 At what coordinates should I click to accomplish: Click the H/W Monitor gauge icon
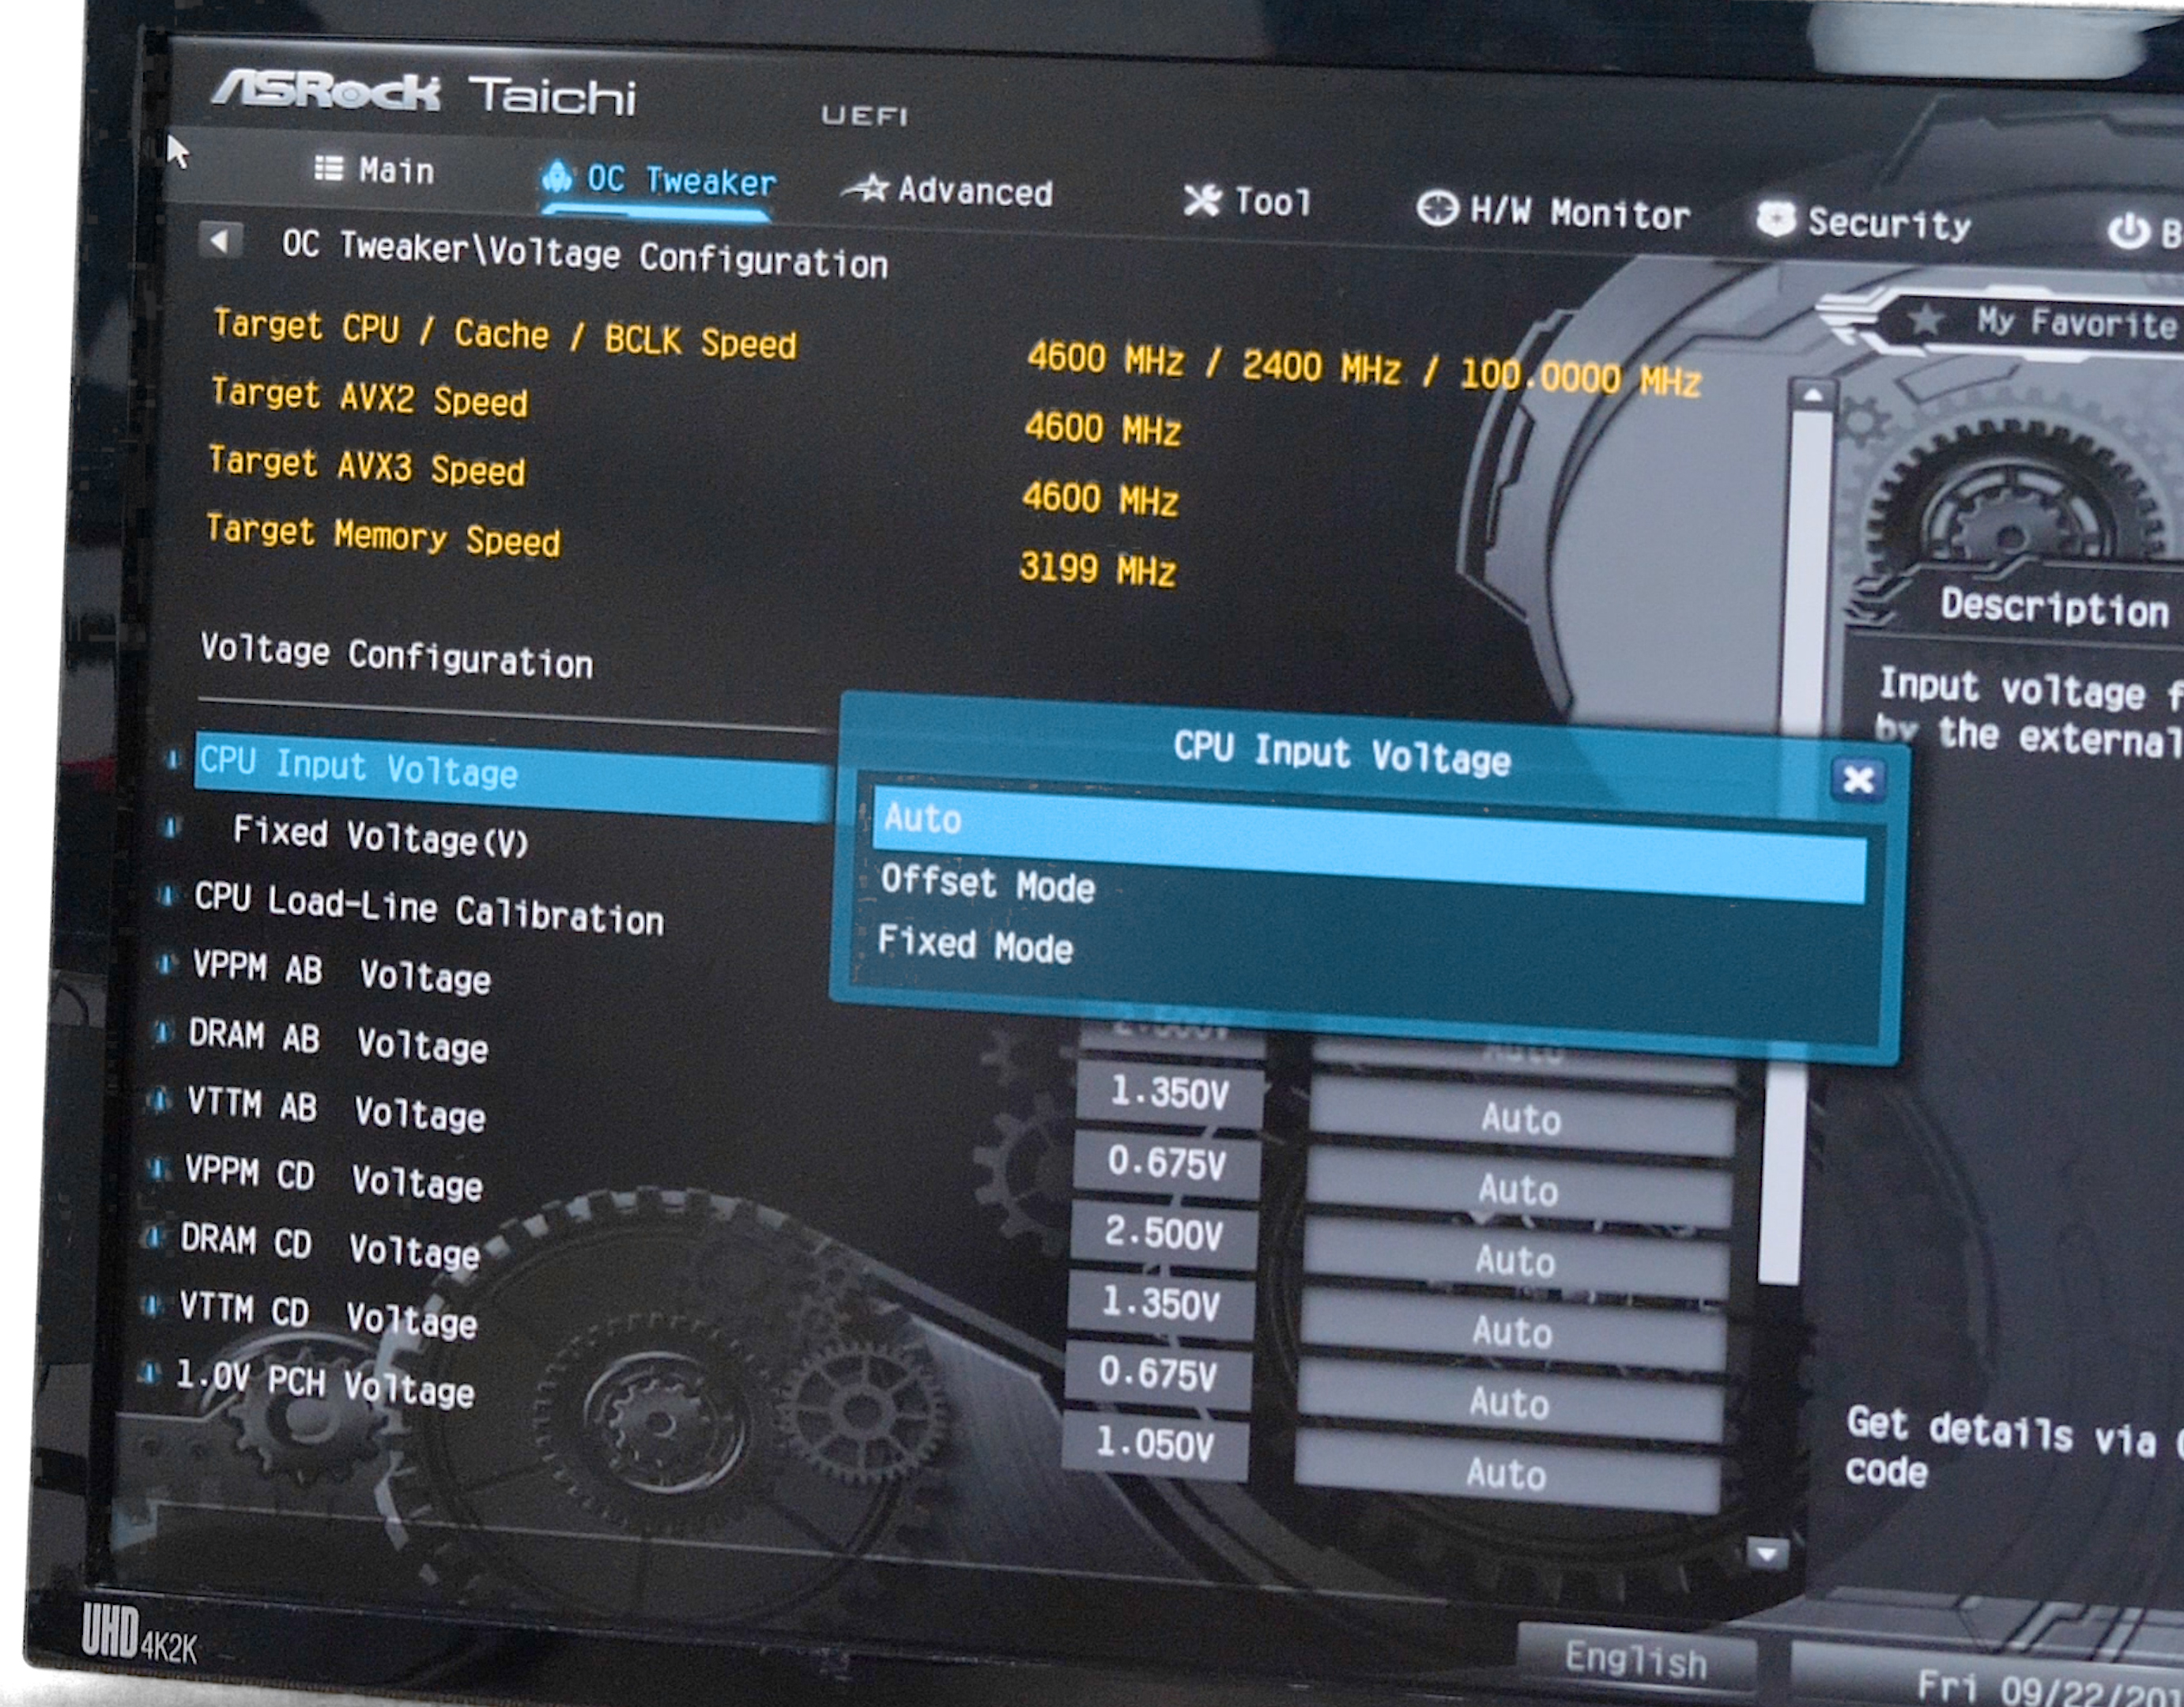point(1437,209)
